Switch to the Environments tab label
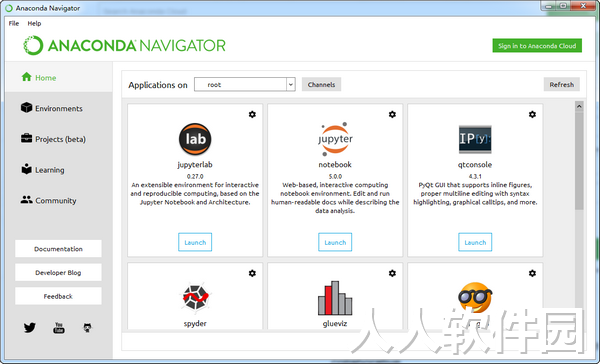 tap(59, 109)
